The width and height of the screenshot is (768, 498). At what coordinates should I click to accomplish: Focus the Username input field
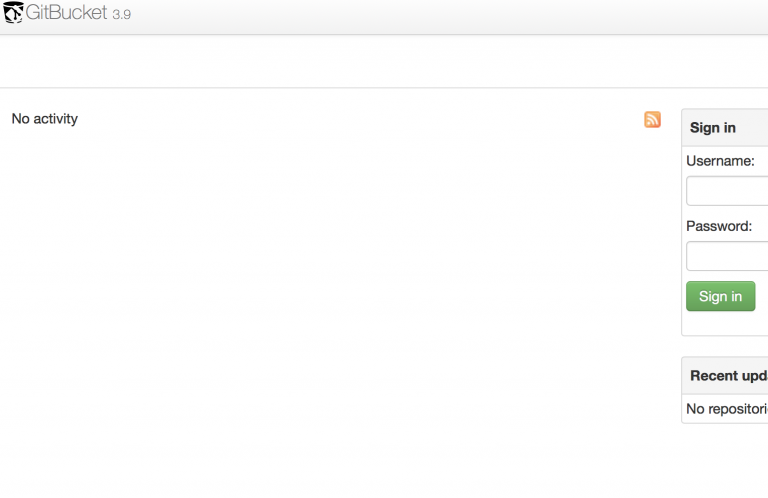pyautogui.click(x=727, y=191)
